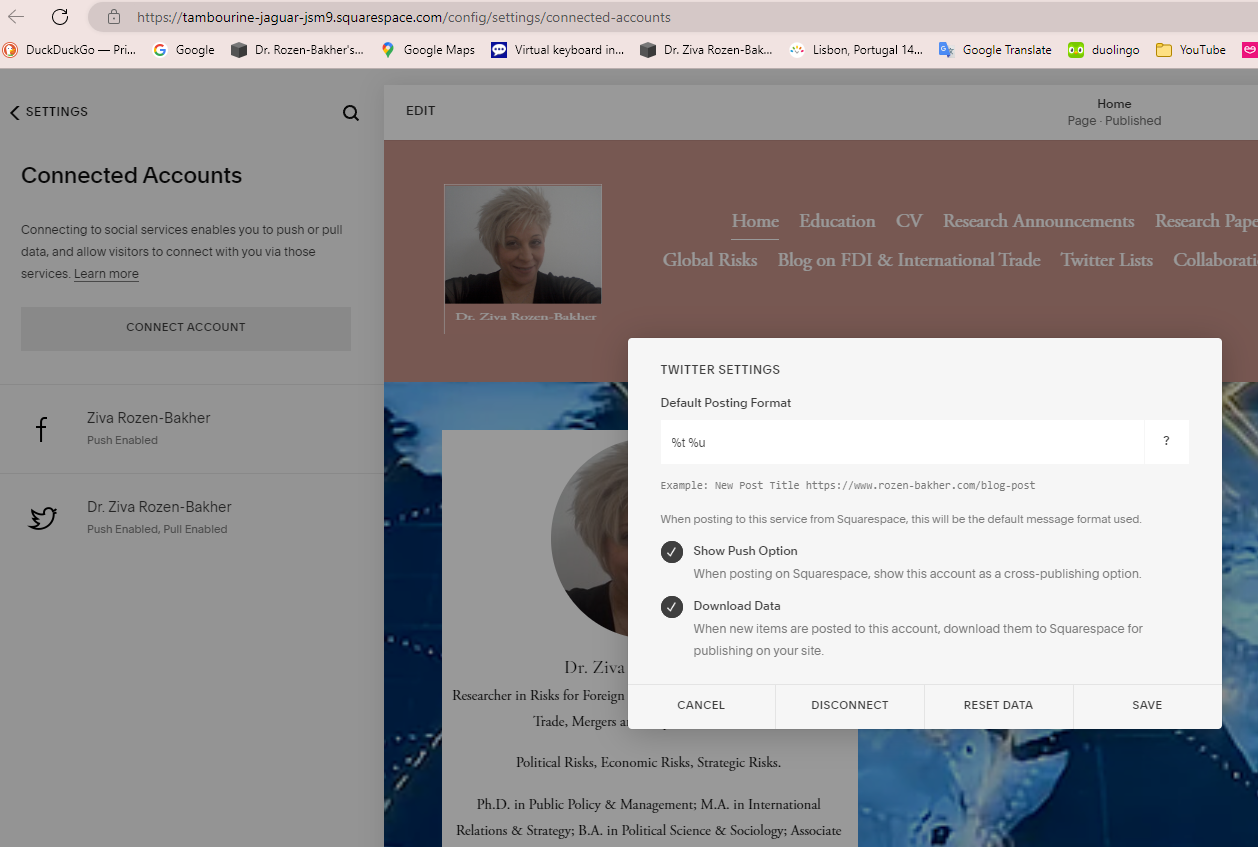The height and width of the screenshot is (847, 1258).
Task: Open the YouTube bookmarks folder
Action: pyautogui.click(x=1191, y=50)
